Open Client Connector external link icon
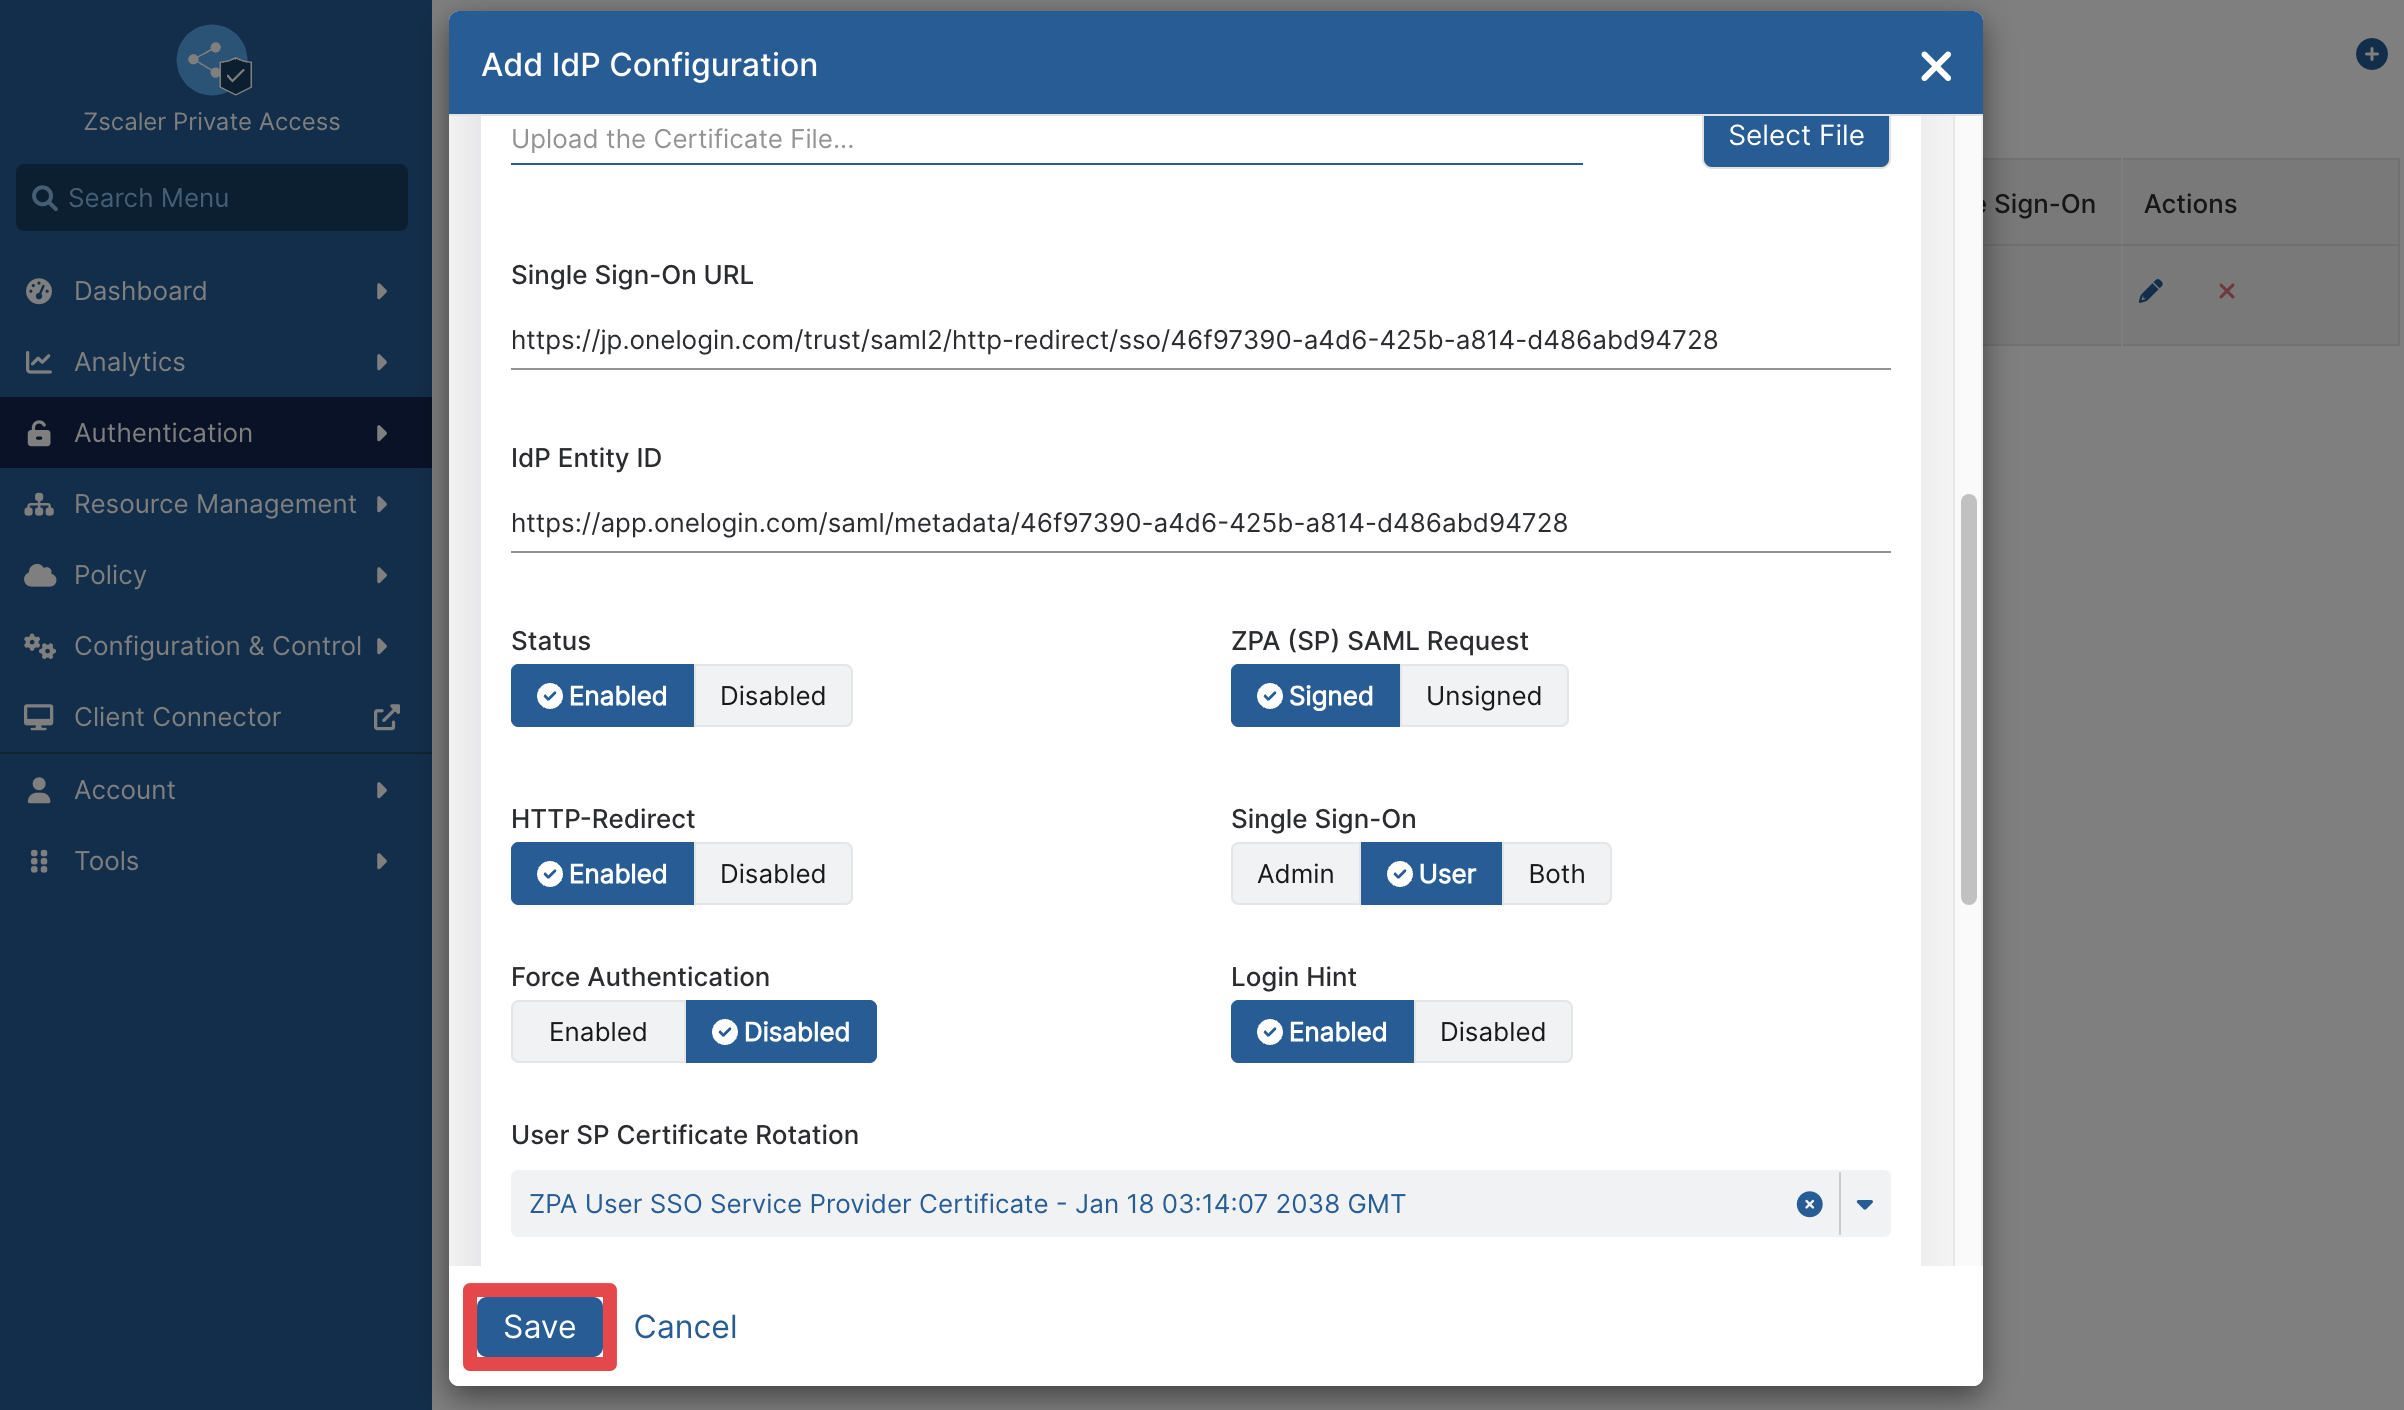 (x=386, y=717)
